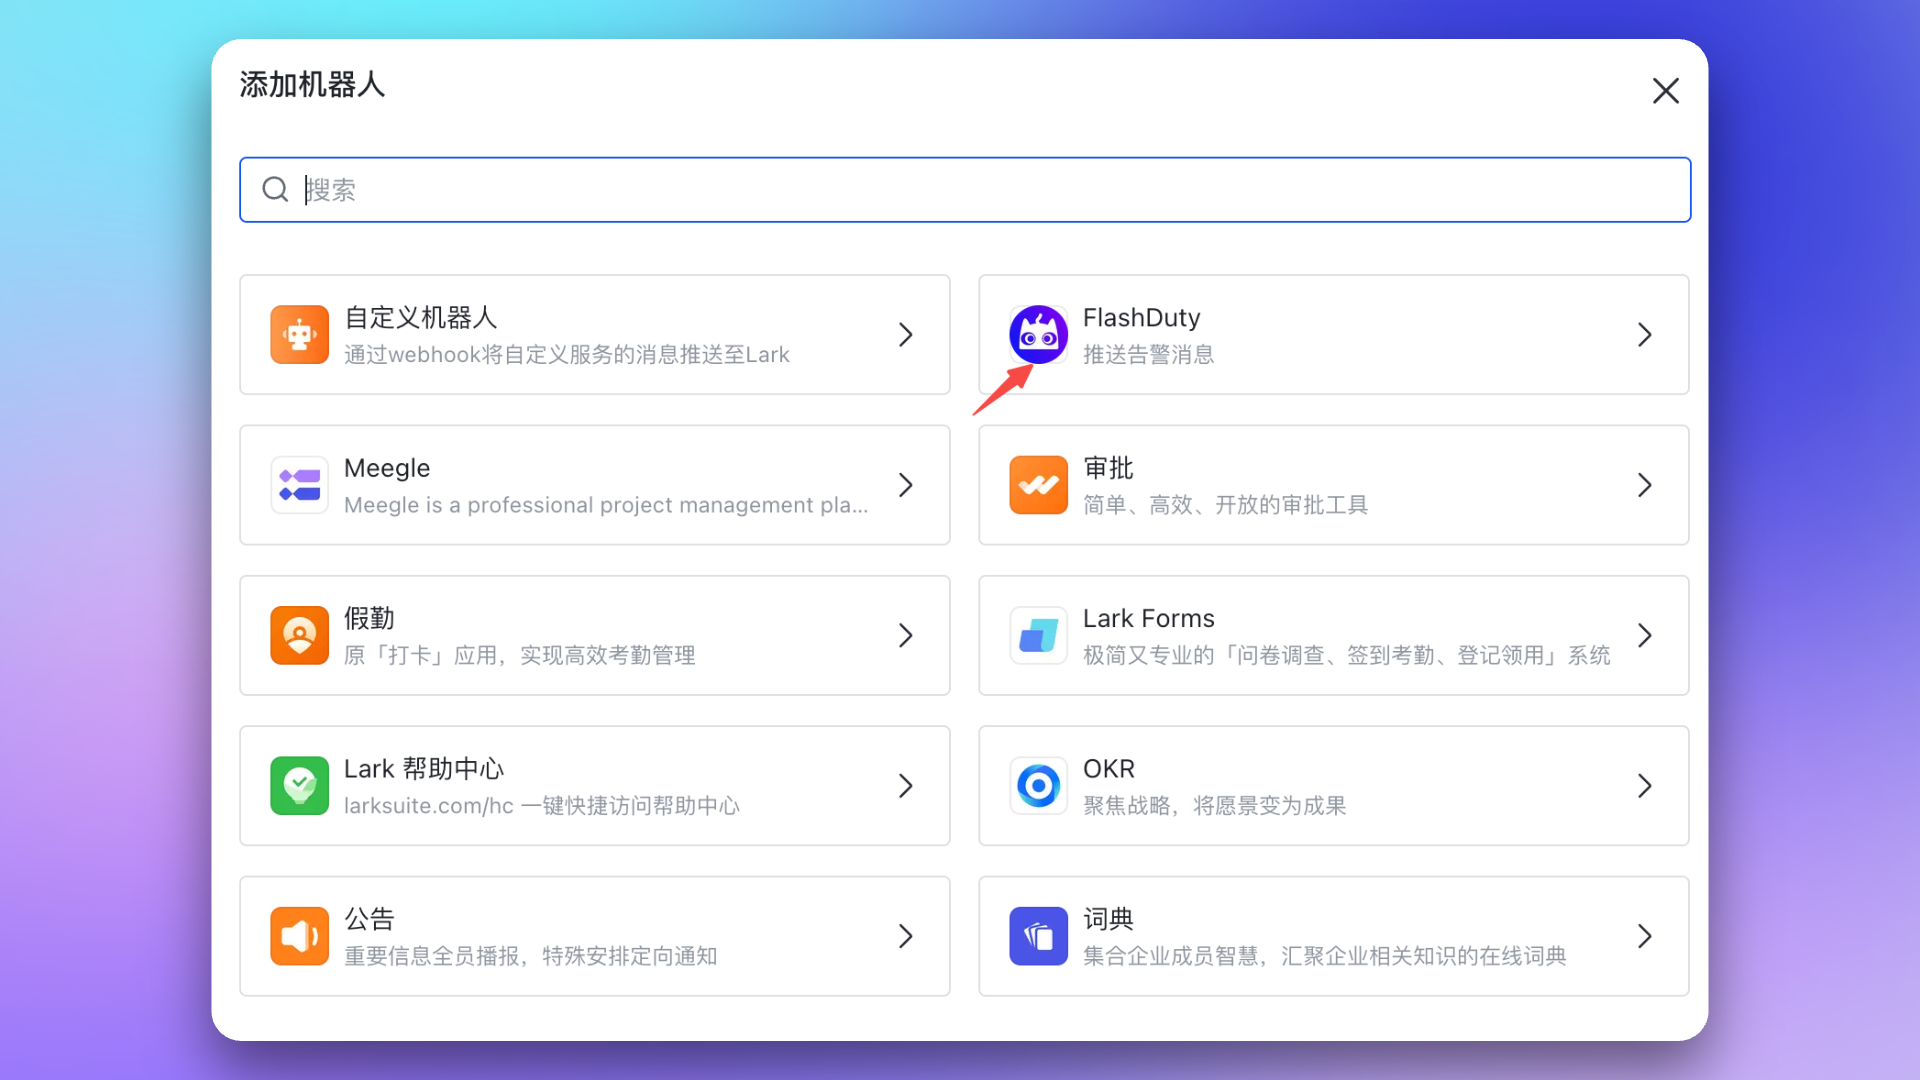
Task: Expand the FlashDuty chevron arrow
Action: [x=1644, y=335]
